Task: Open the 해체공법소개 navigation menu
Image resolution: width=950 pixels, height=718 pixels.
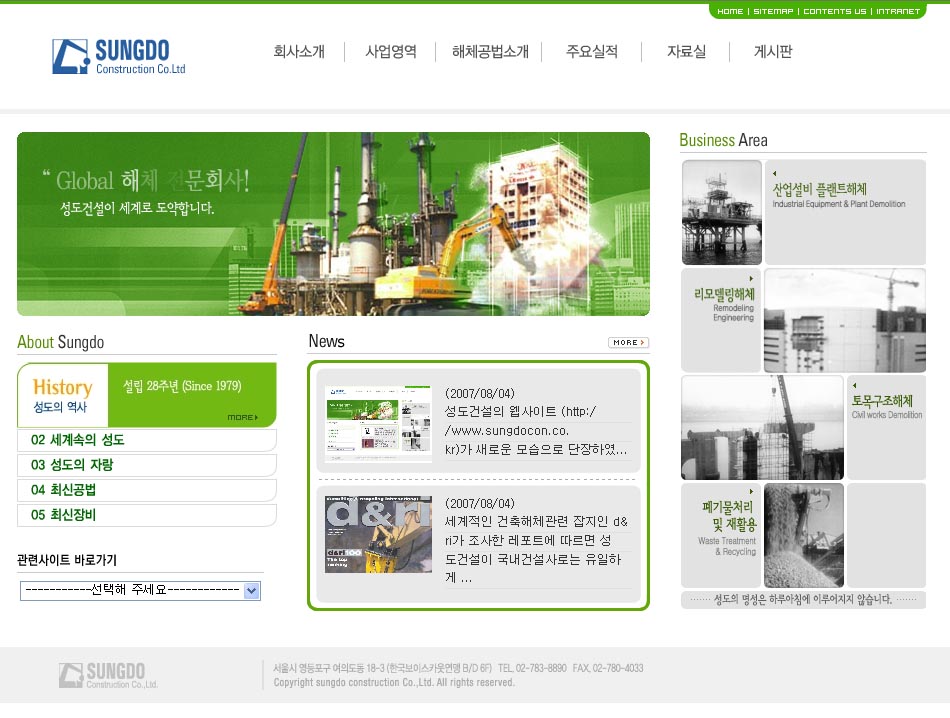Action: coord(490,52)
